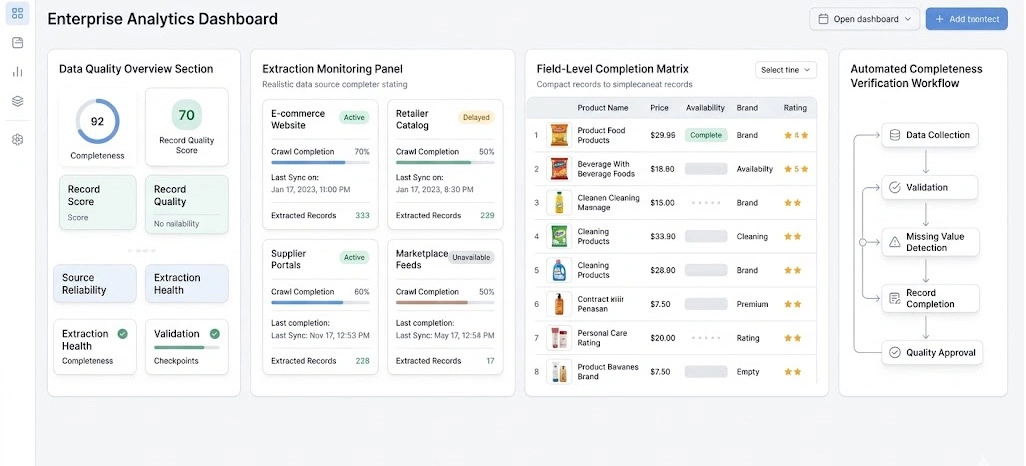
Task: Open the Extraction Health blue card
Action: [186, 283]
